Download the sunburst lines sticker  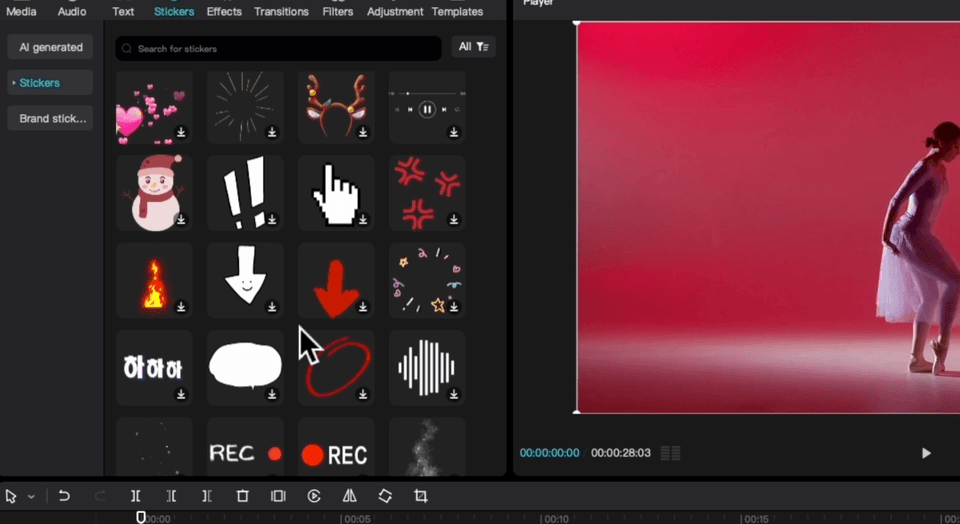coord(272,132)
